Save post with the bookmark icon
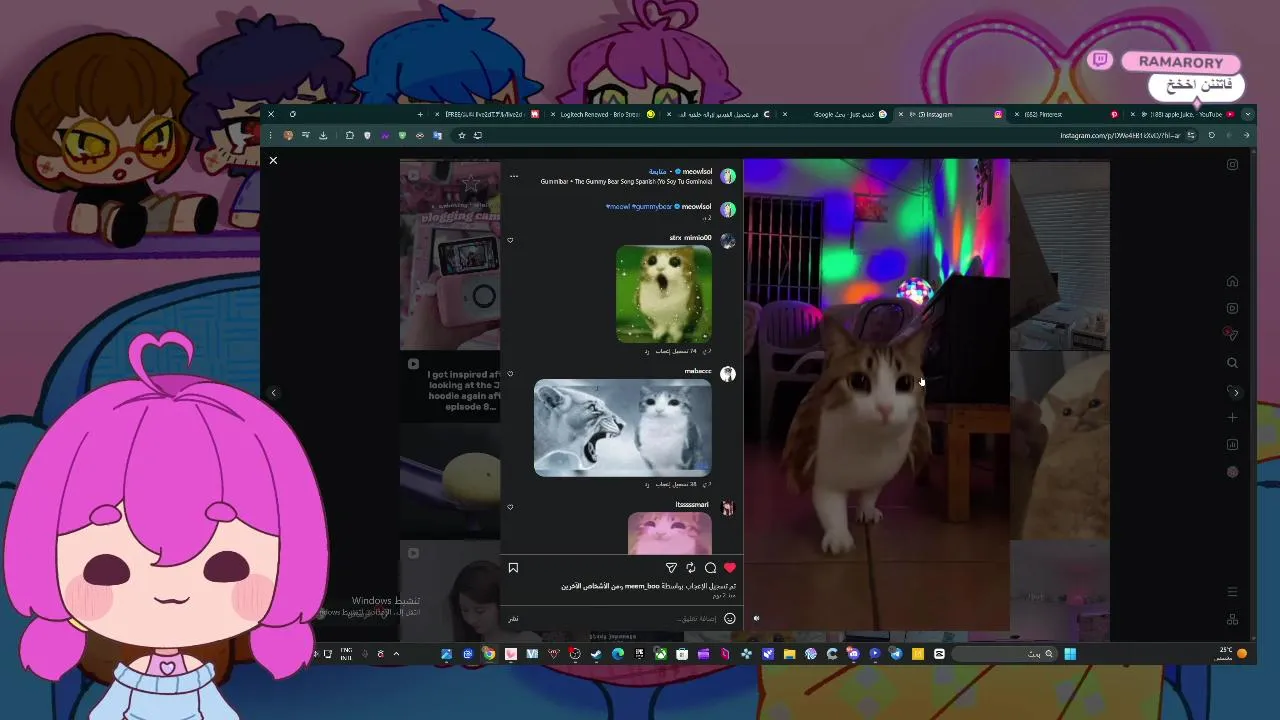The image size is (1280, 720). point(513,568)
